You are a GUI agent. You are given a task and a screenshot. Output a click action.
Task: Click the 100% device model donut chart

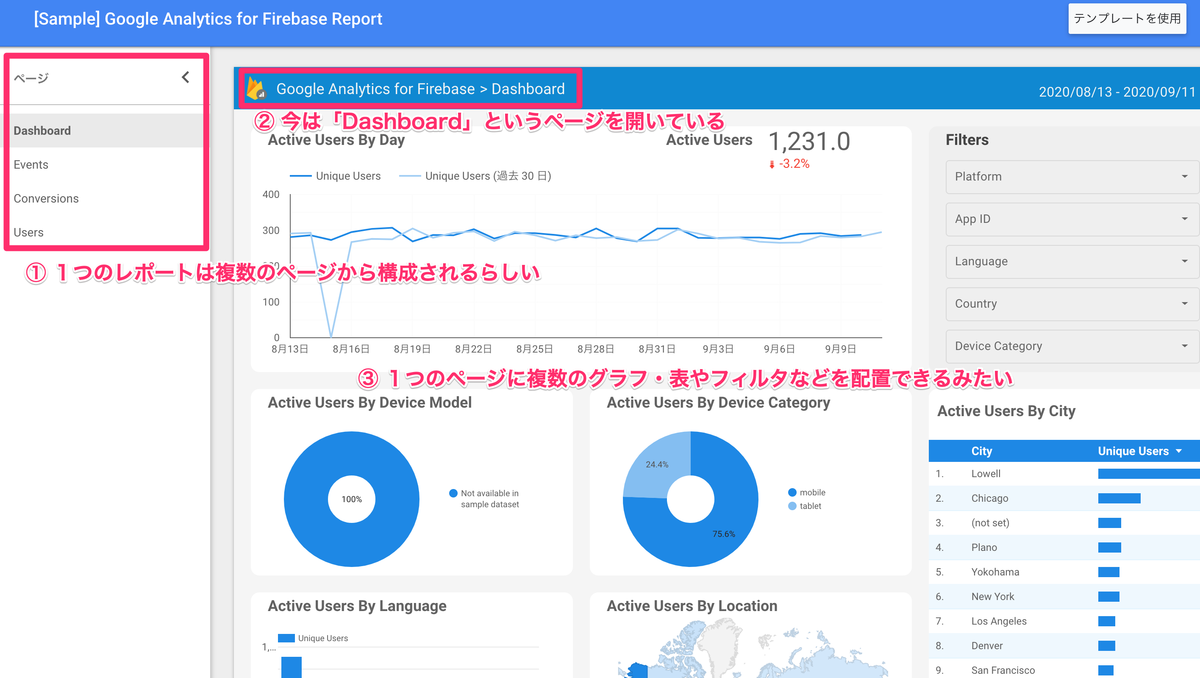tap(352, 499)
